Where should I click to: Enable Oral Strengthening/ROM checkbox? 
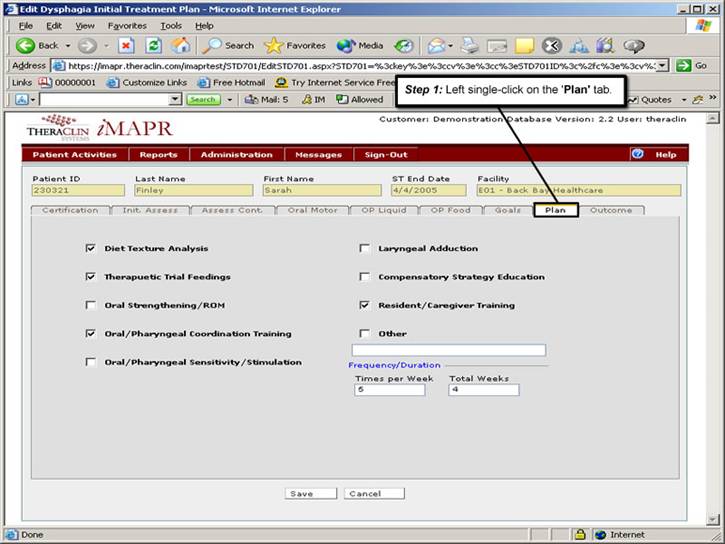91,305
